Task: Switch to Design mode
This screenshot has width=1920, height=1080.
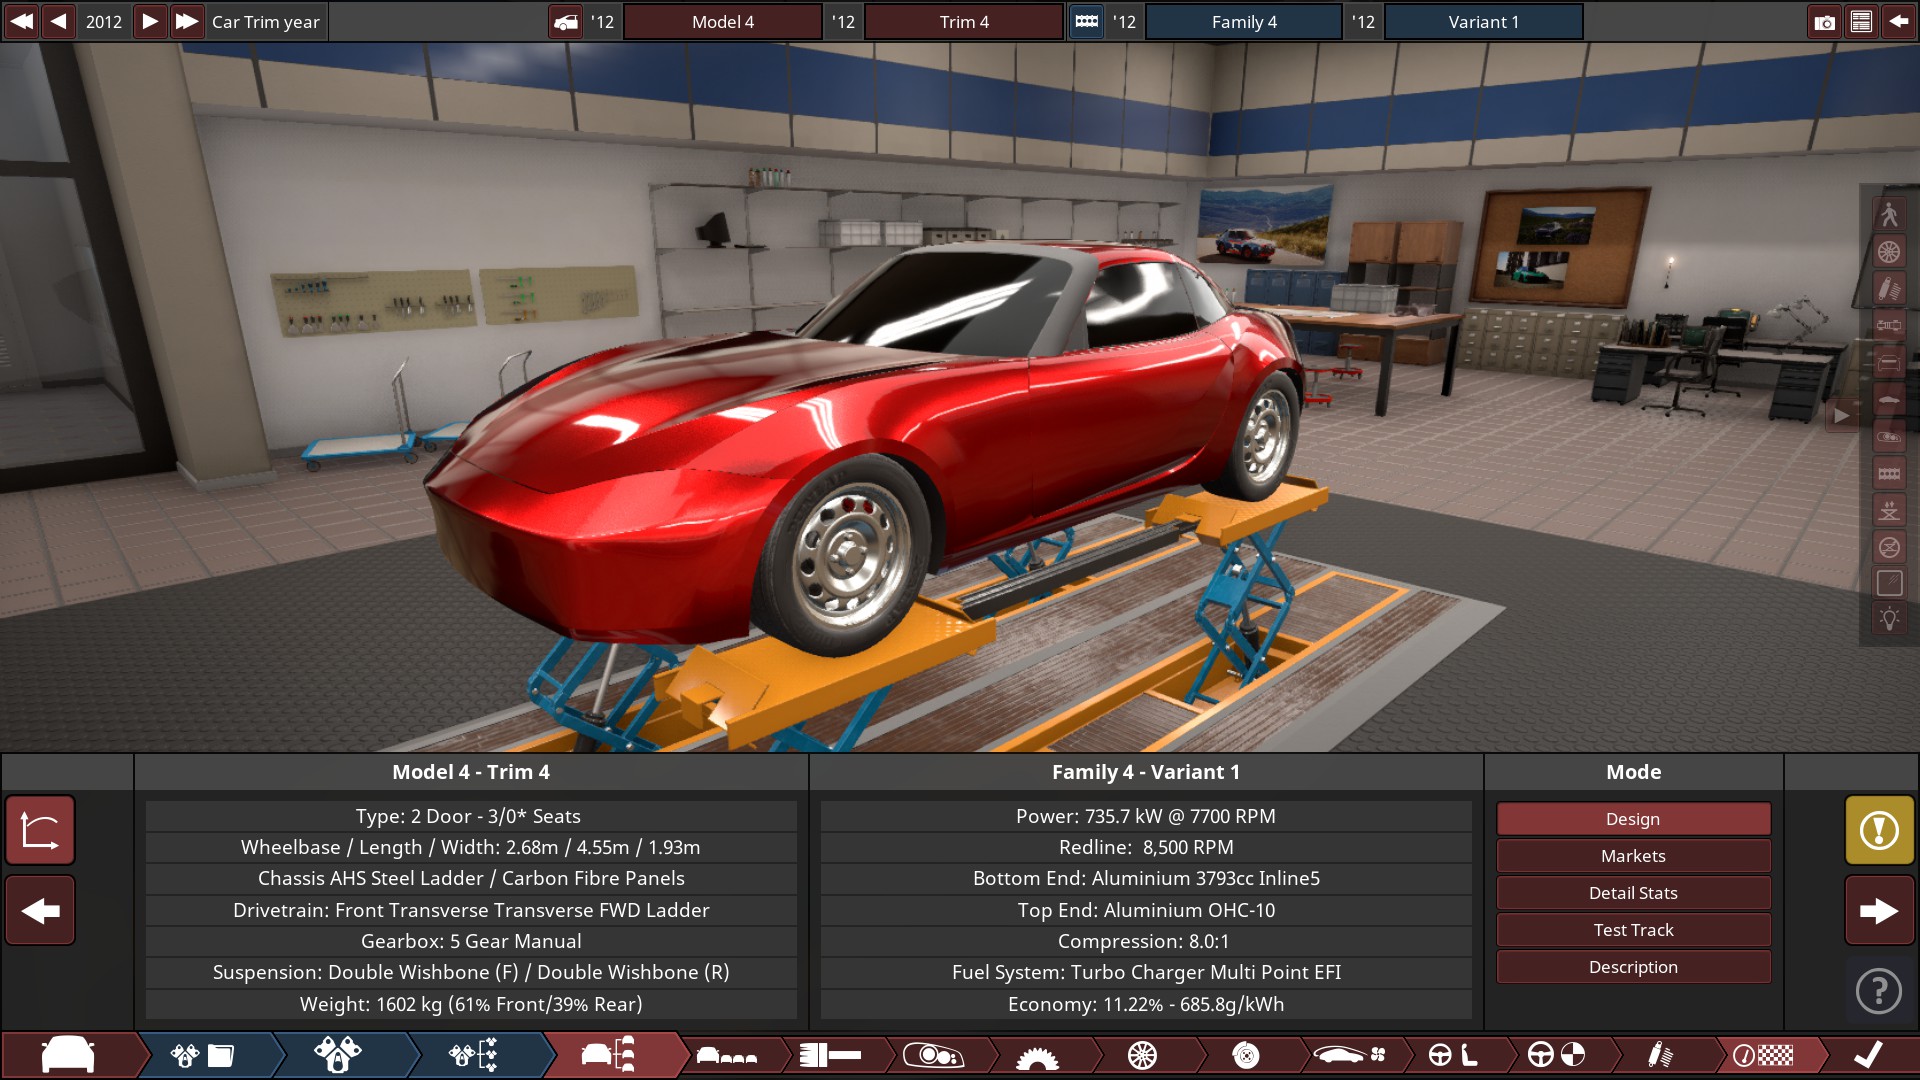Action: pyautogui.click(x=1633, y=819)
